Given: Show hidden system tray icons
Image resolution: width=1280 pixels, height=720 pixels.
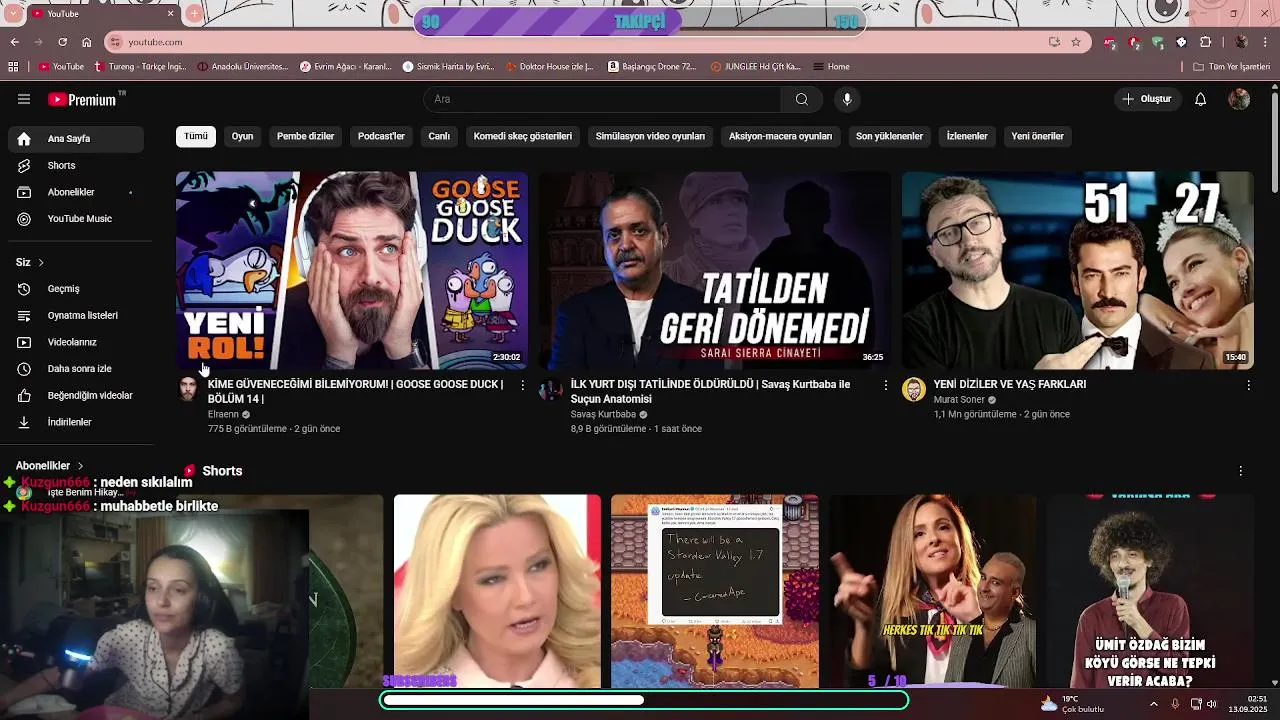Looking at the screenshot, I should tap(1153, 704).
